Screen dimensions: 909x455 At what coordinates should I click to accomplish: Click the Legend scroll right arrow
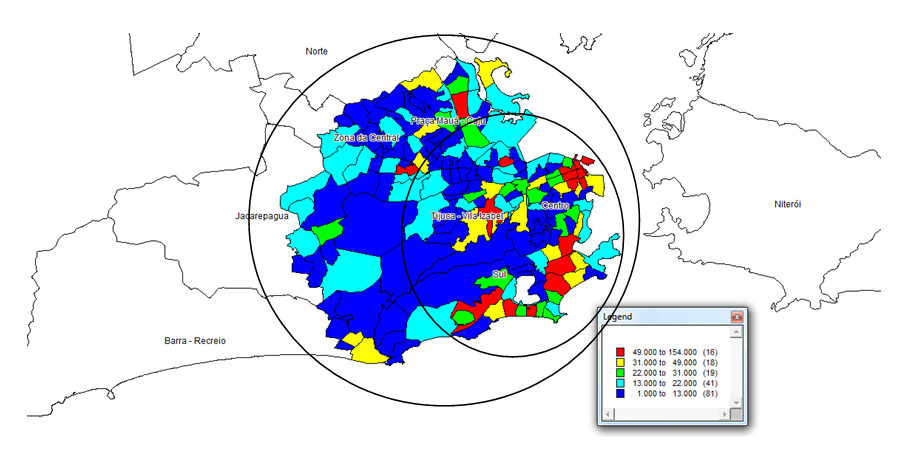pyautogui.click(x=726, y=415)
